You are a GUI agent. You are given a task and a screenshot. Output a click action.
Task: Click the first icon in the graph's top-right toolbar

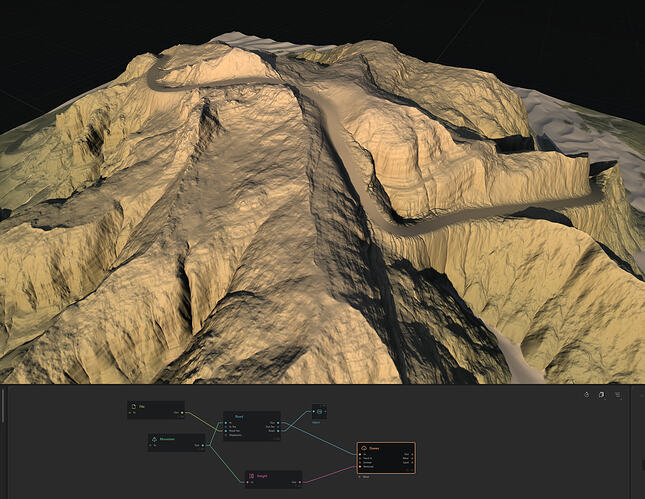pyautogui.click(x=587, y=395)
